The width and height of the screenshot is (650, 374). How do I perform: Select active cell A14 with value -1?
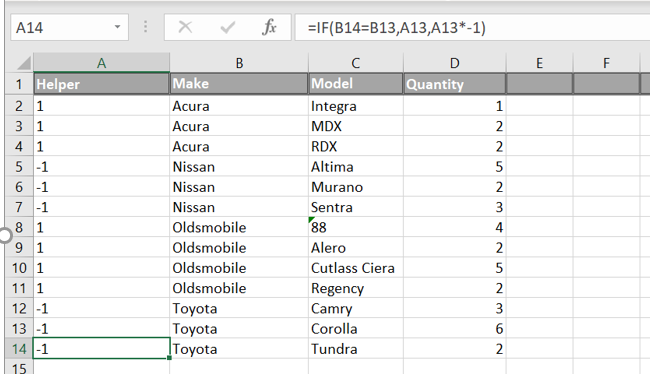(x=102, y=349)
